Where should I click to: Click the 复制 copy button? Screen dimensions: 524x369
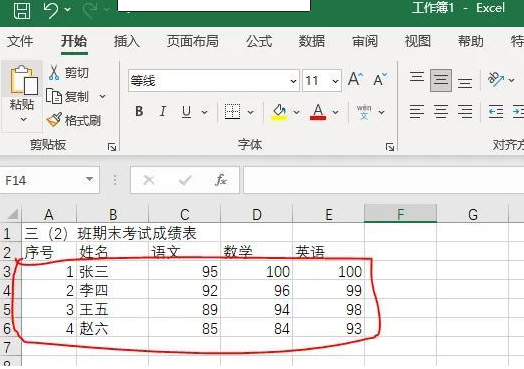coord(67,97)
